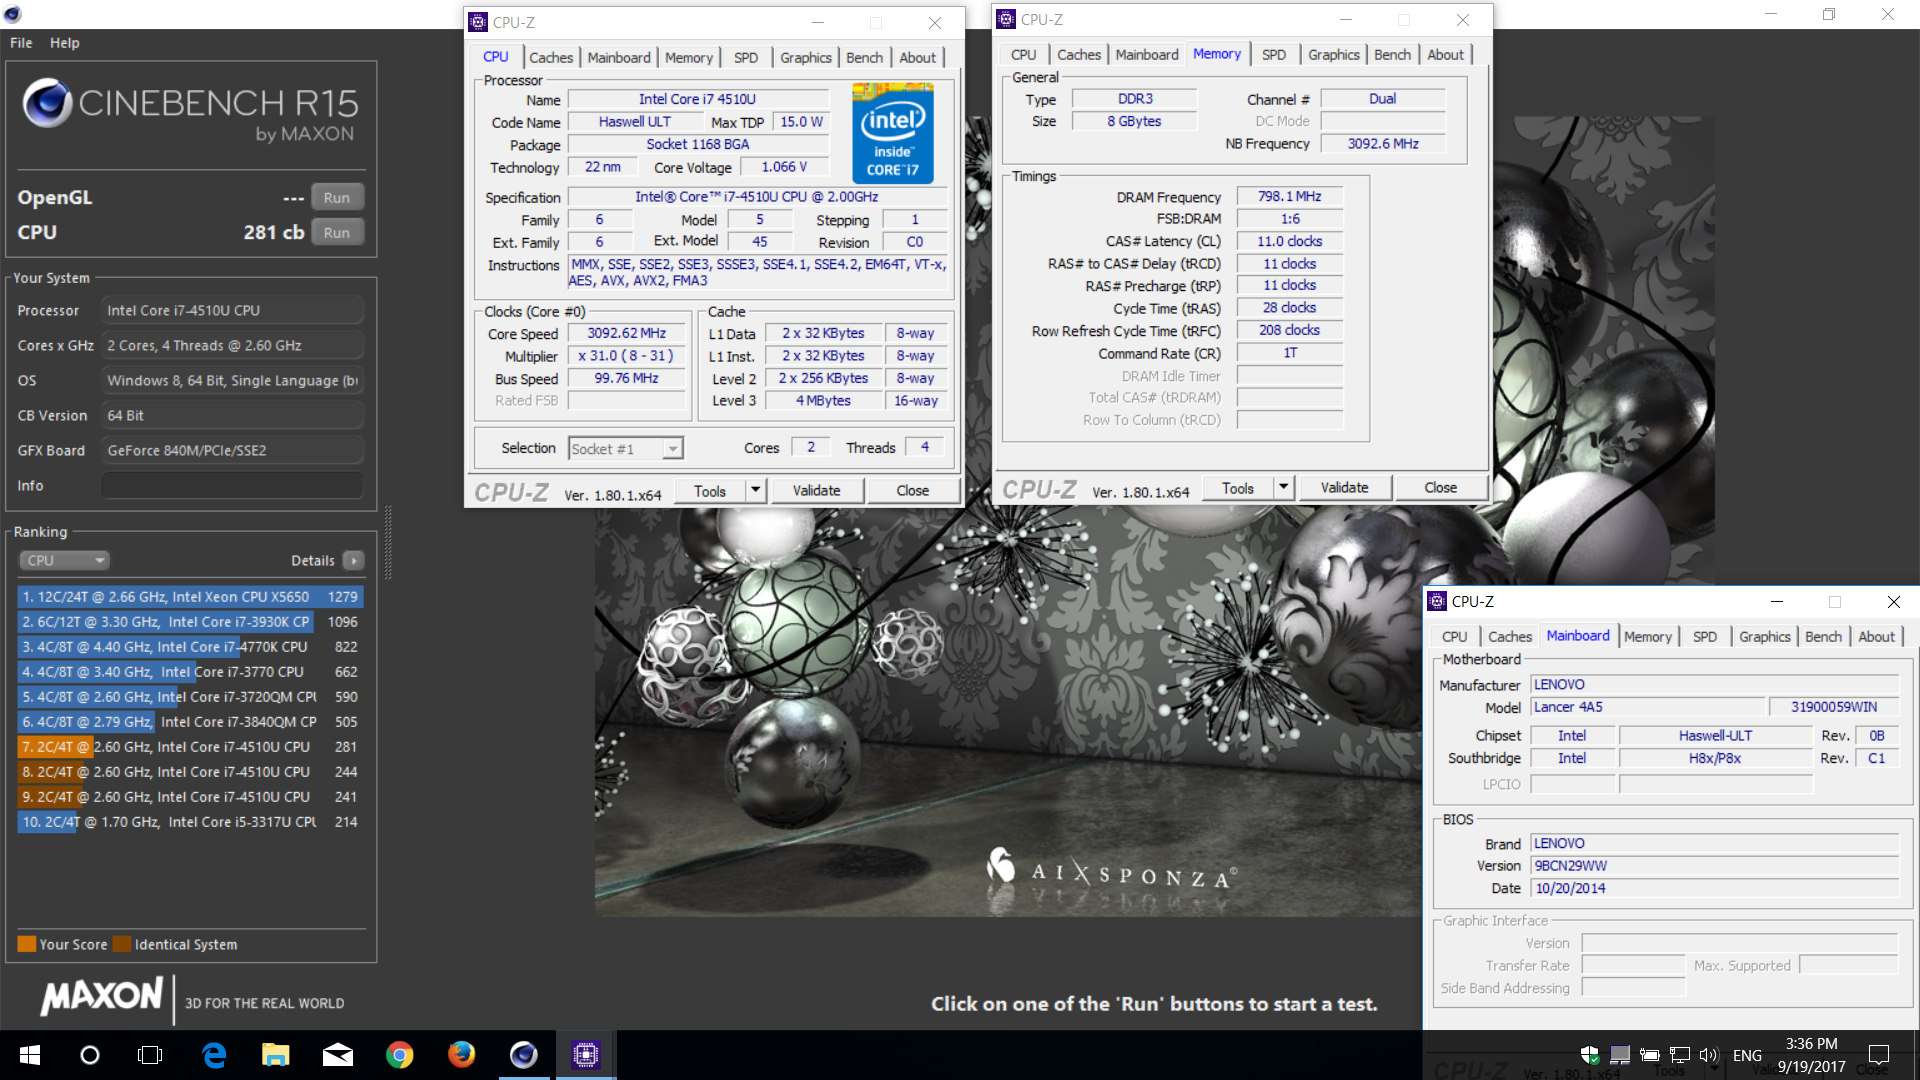Select the i7-4510U row scoring 244
The height and width of the screenshot is (1080, 1920).
coord(190,771)
